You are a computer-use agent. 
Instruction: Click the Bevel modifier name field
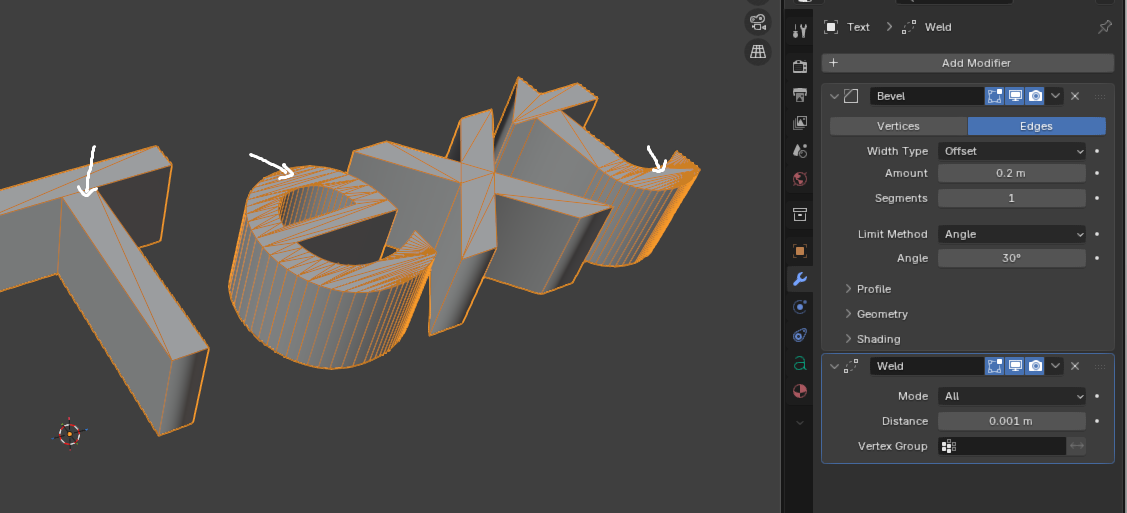[x=927, y=96]
